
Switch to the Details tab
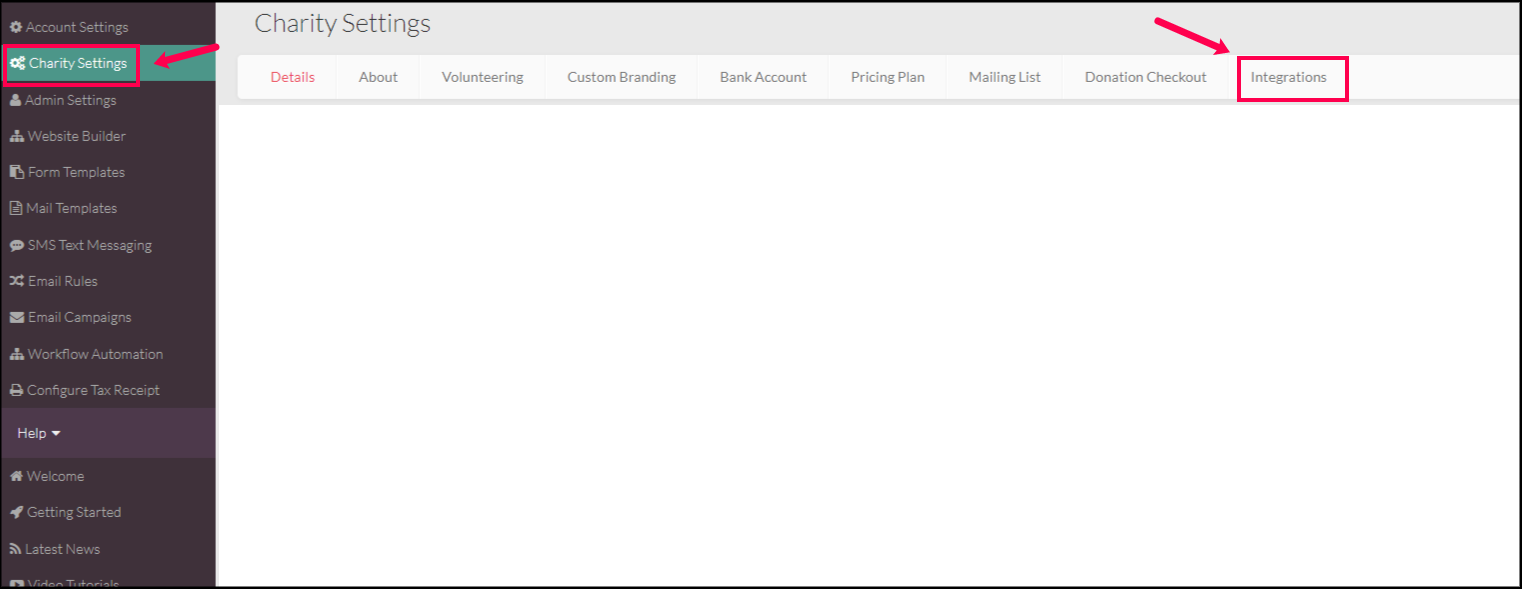[292, 77]
